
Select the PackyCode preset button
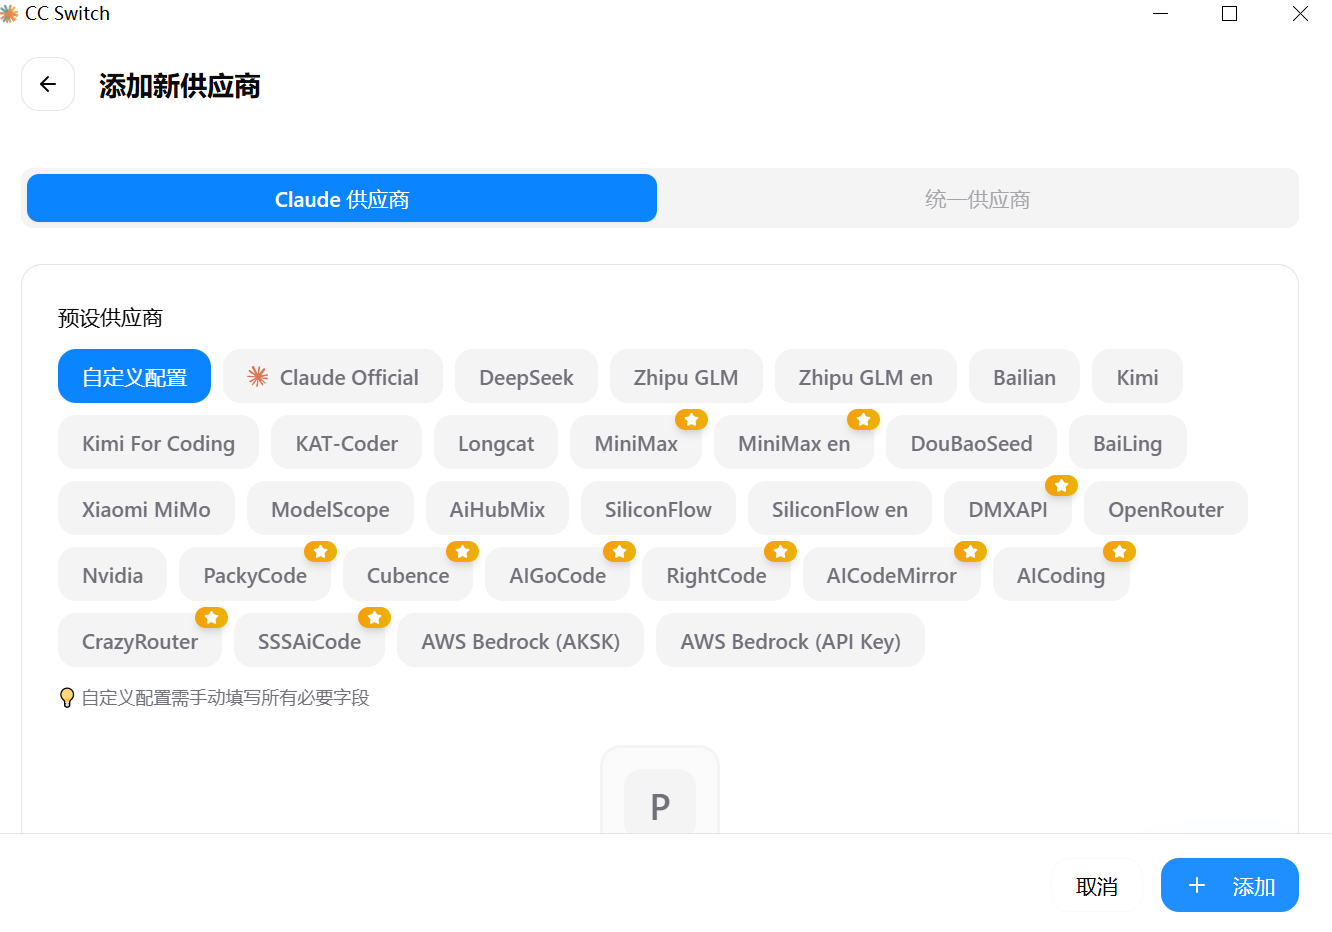point(255,574)
